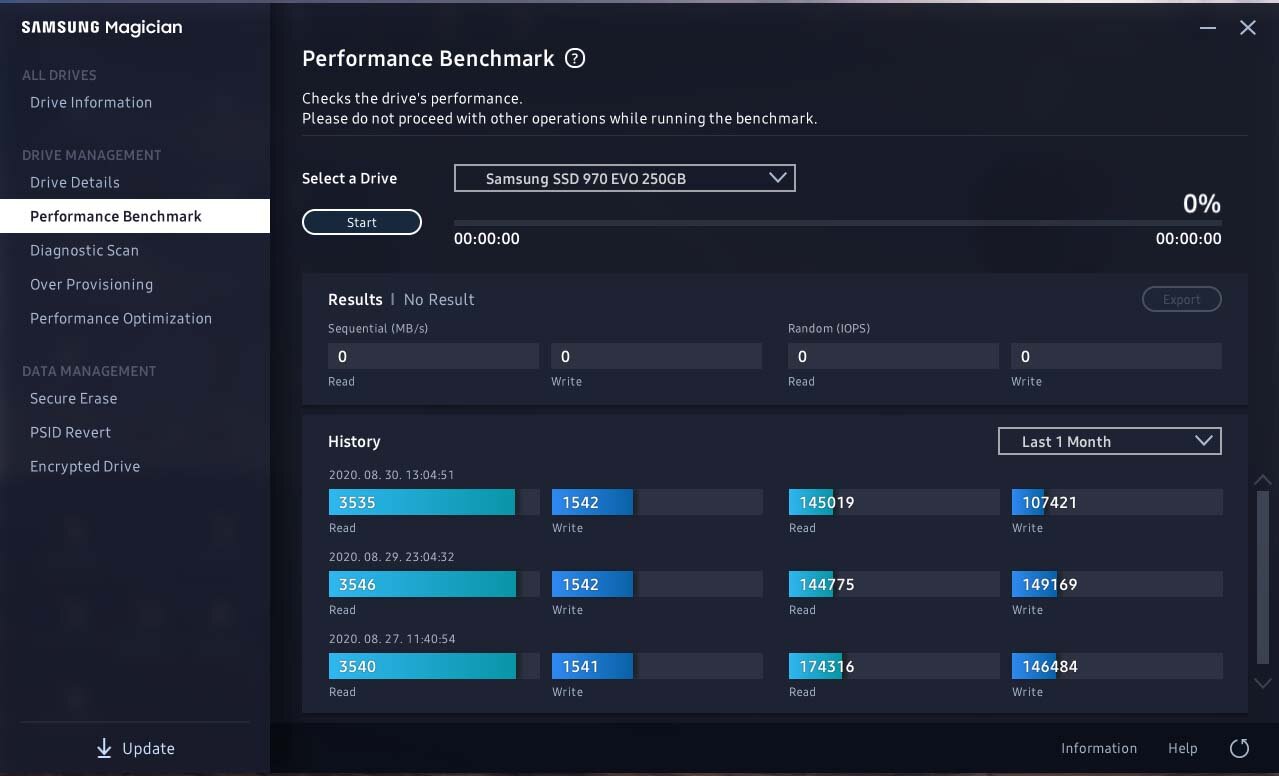The image size is (1279, 776).
Task: Click the 3546 sequential read history bar
Action: [433, 584]
